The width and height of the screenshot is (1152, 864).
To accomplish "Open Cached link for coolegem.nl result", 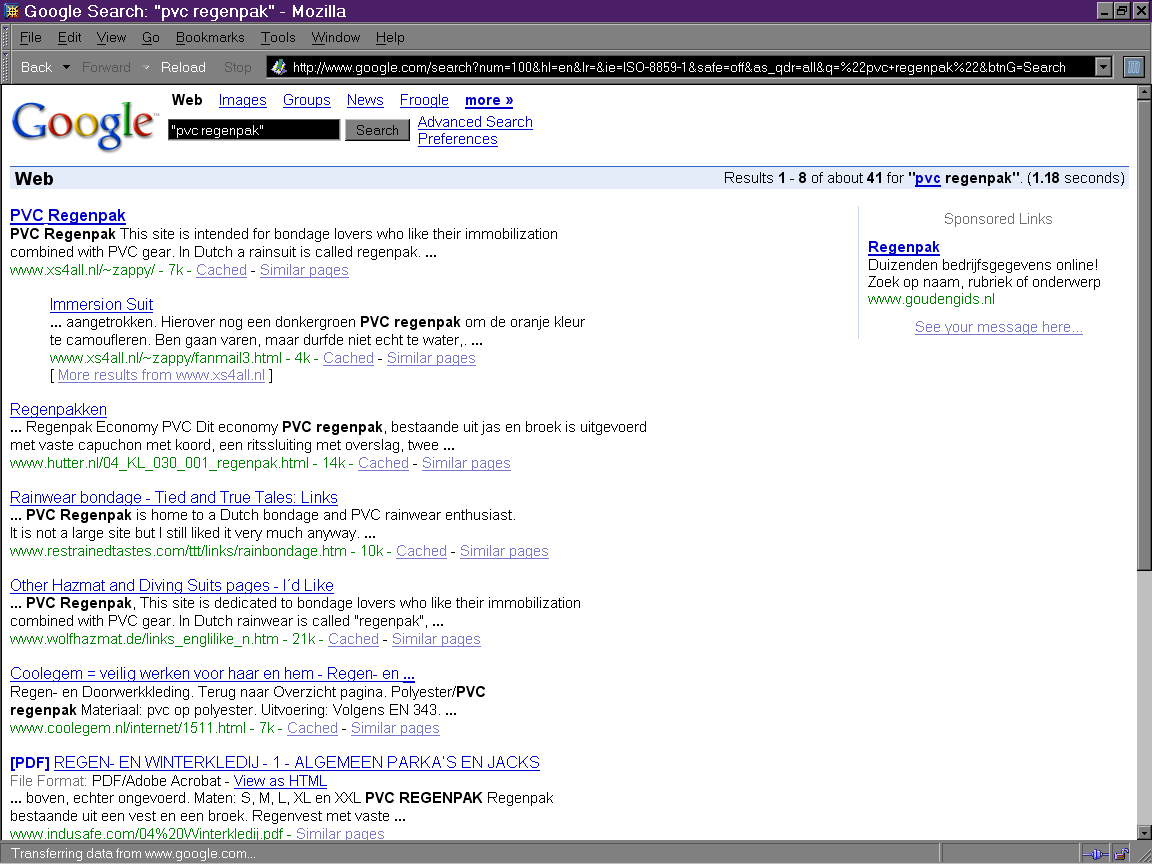I will click(312, 728).
